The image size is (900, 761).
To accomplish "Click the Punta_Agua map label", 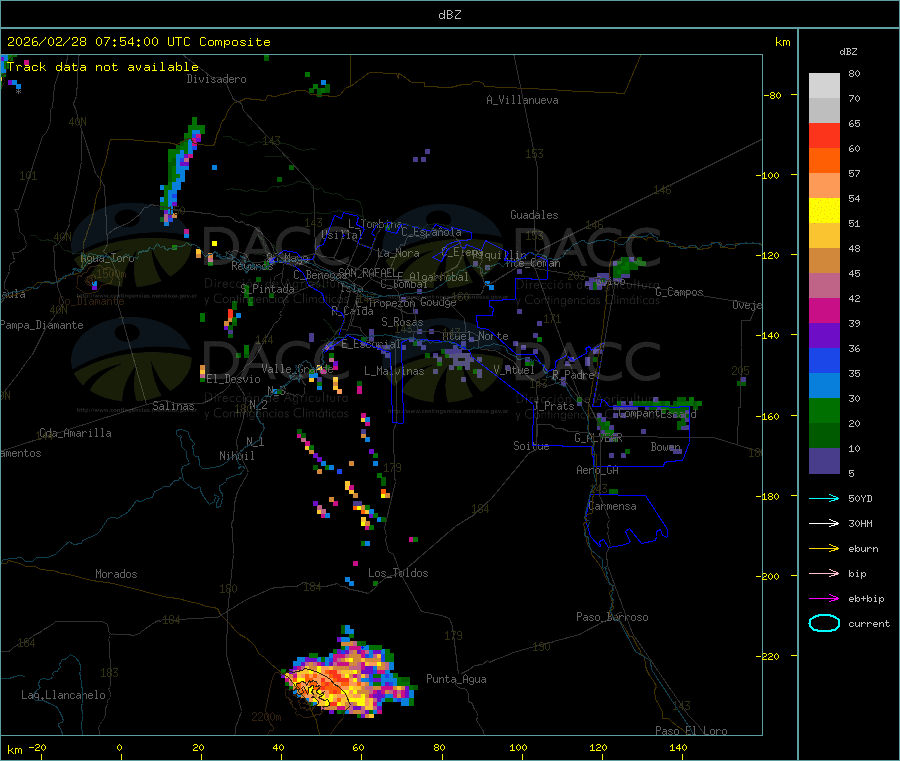I will point(456,679).
